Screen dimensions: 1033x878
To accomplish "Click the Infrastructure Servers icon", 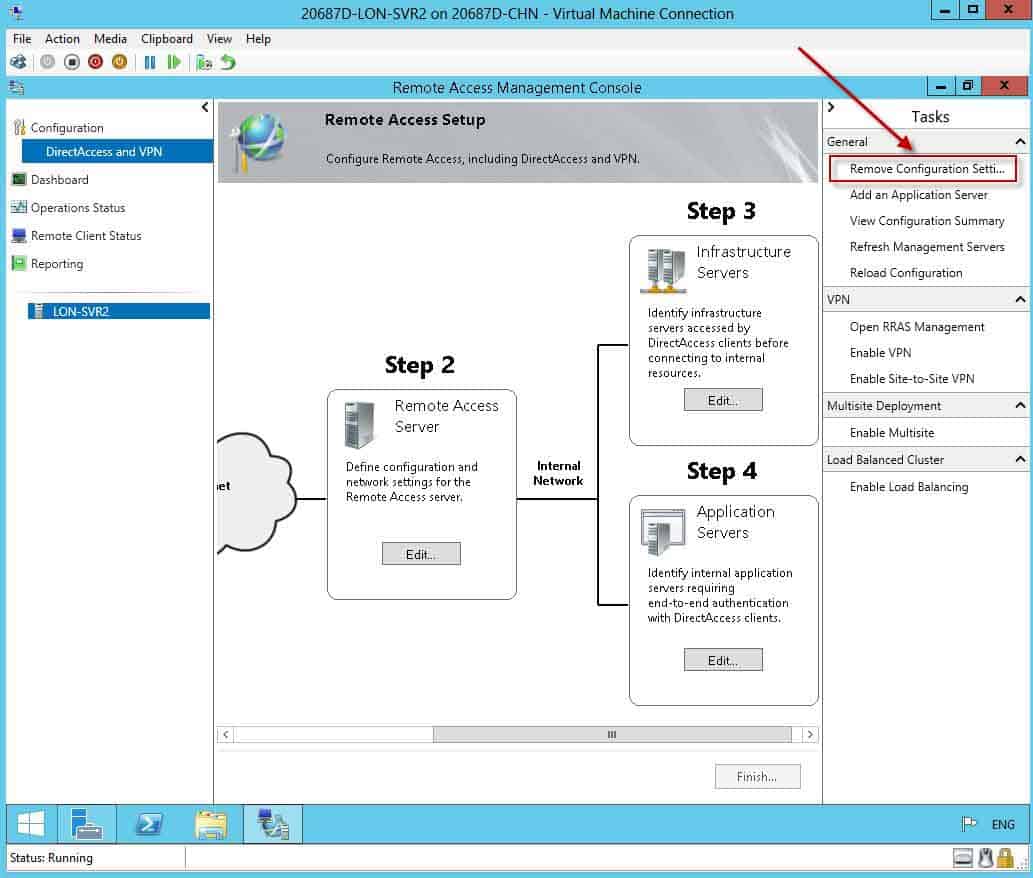I will 663,270.
